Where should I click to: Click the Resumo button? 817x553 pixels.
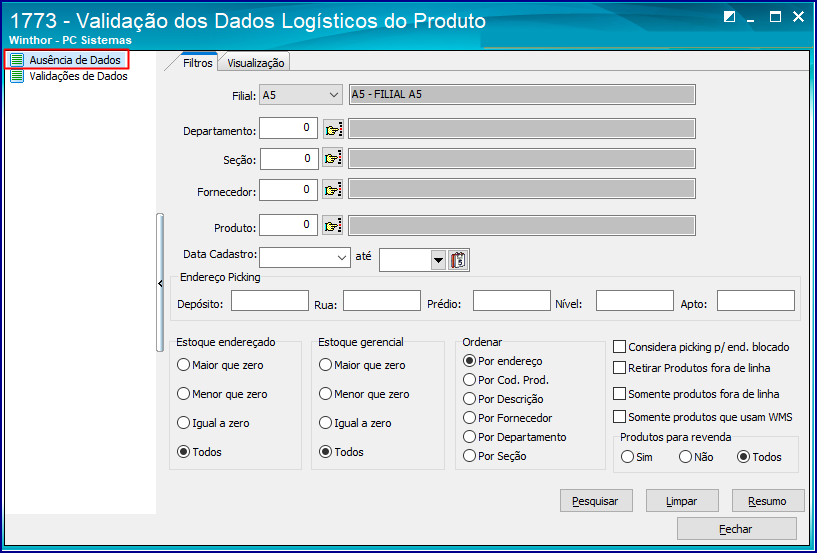pyautogui.click(x=768, y=501)
